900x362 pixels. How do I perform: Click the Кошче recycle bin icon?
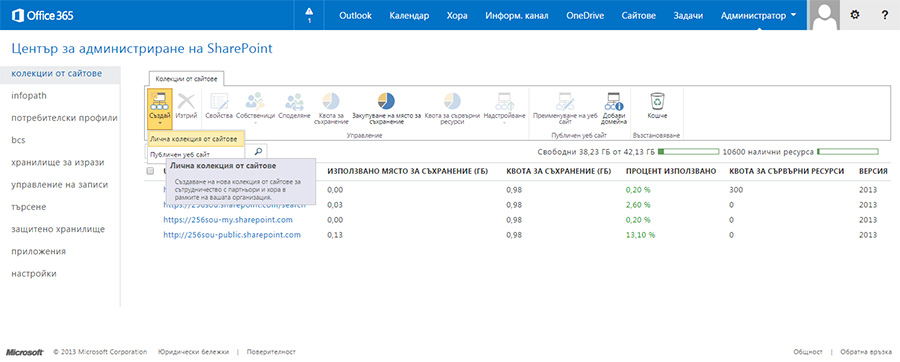tap(657, 102)
